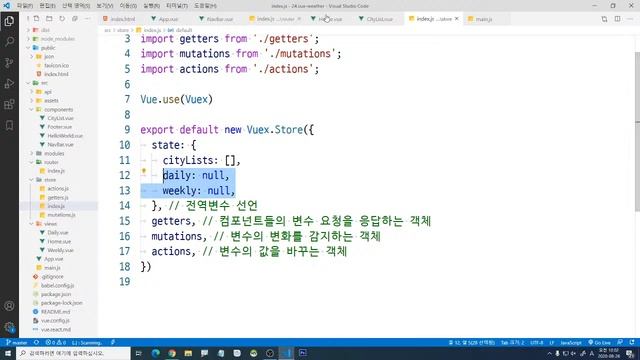
Task: Expand the assets folder
Action: pyautogui.click(x=51, y=100)
